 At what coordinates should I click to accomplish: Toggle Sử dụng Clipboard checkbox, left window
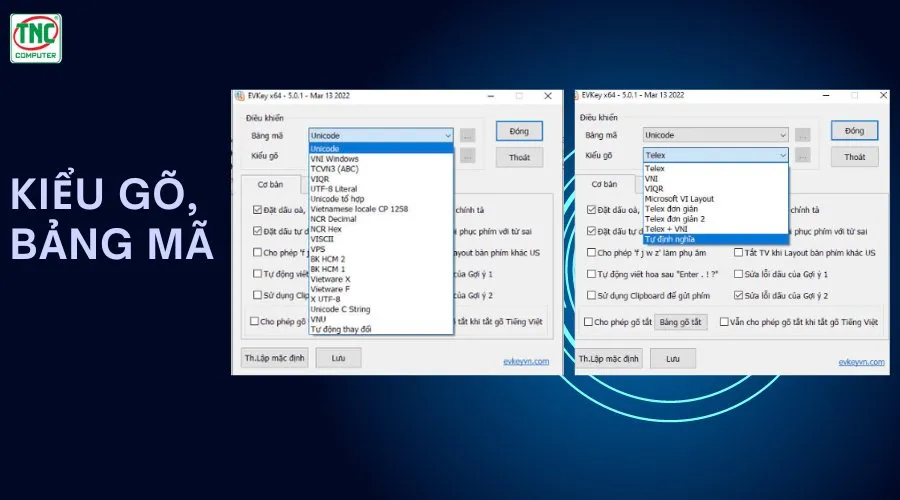click(257, 295)
